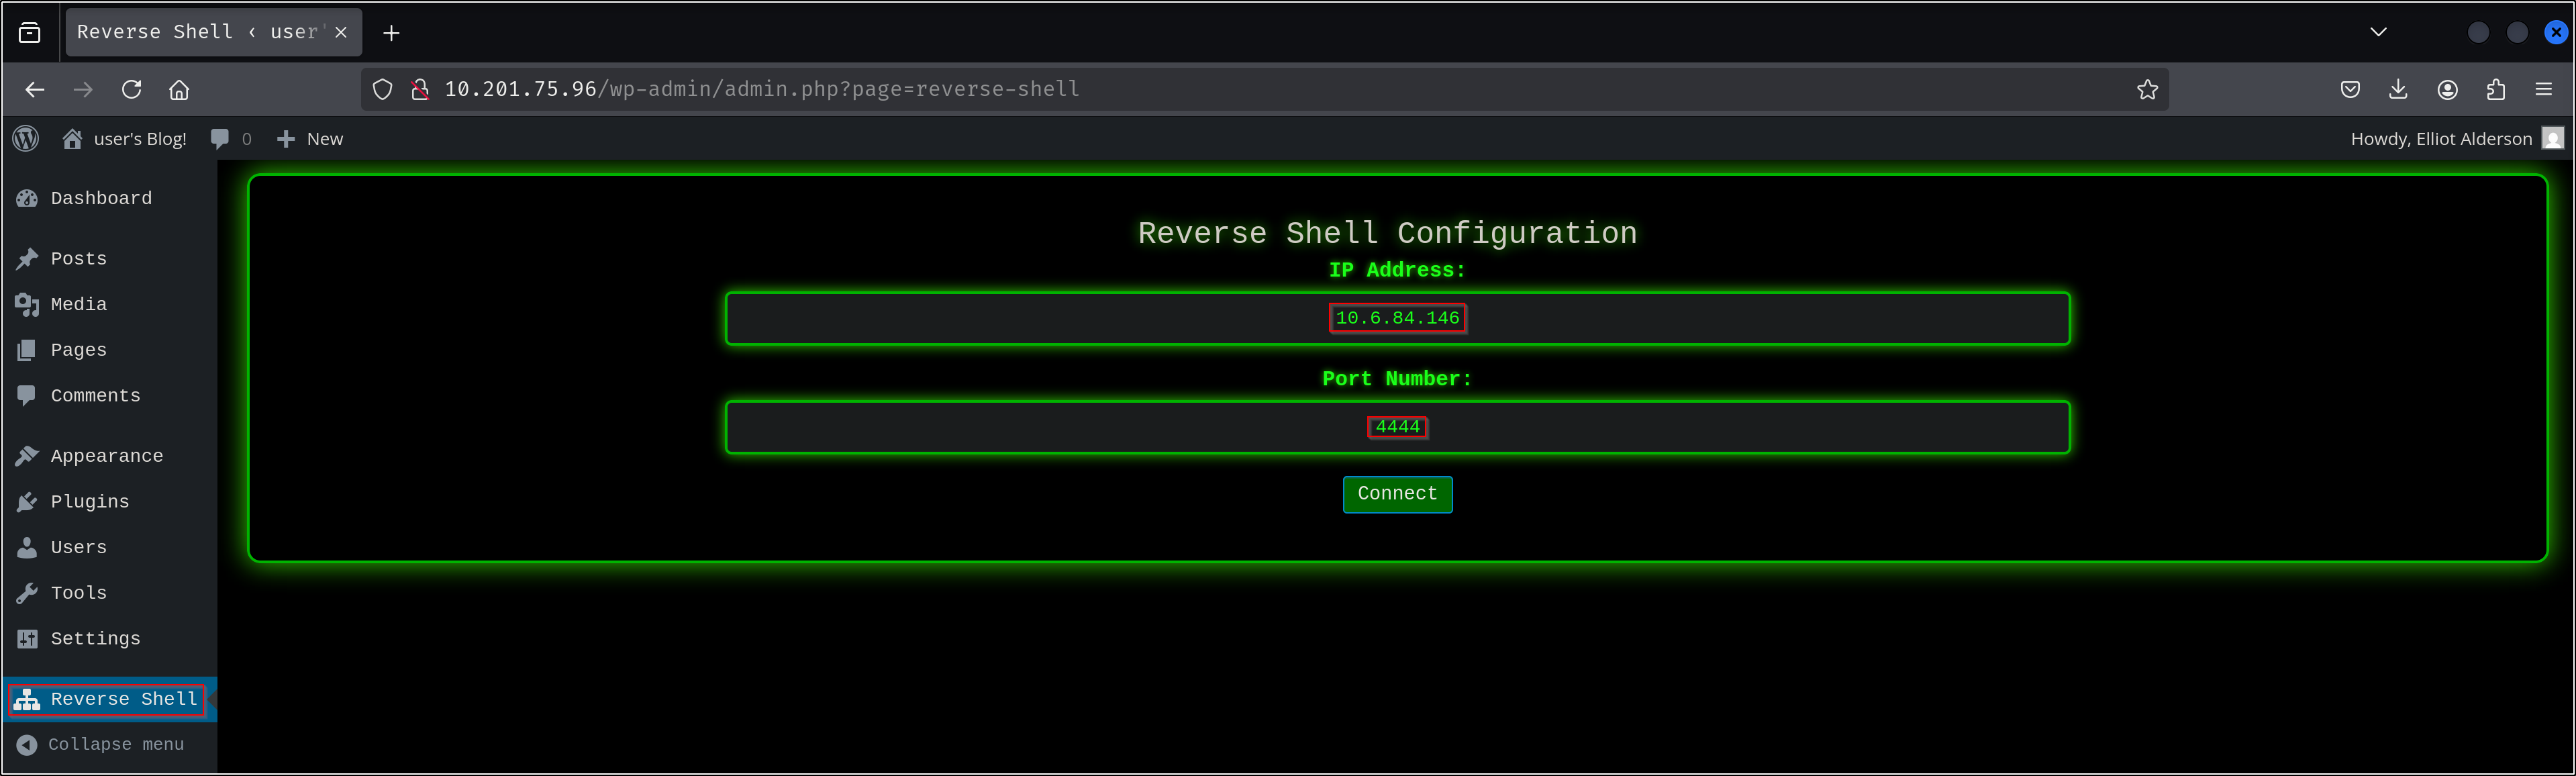
Task: Open Plugins in the sidebar
Action: (89, 502)
